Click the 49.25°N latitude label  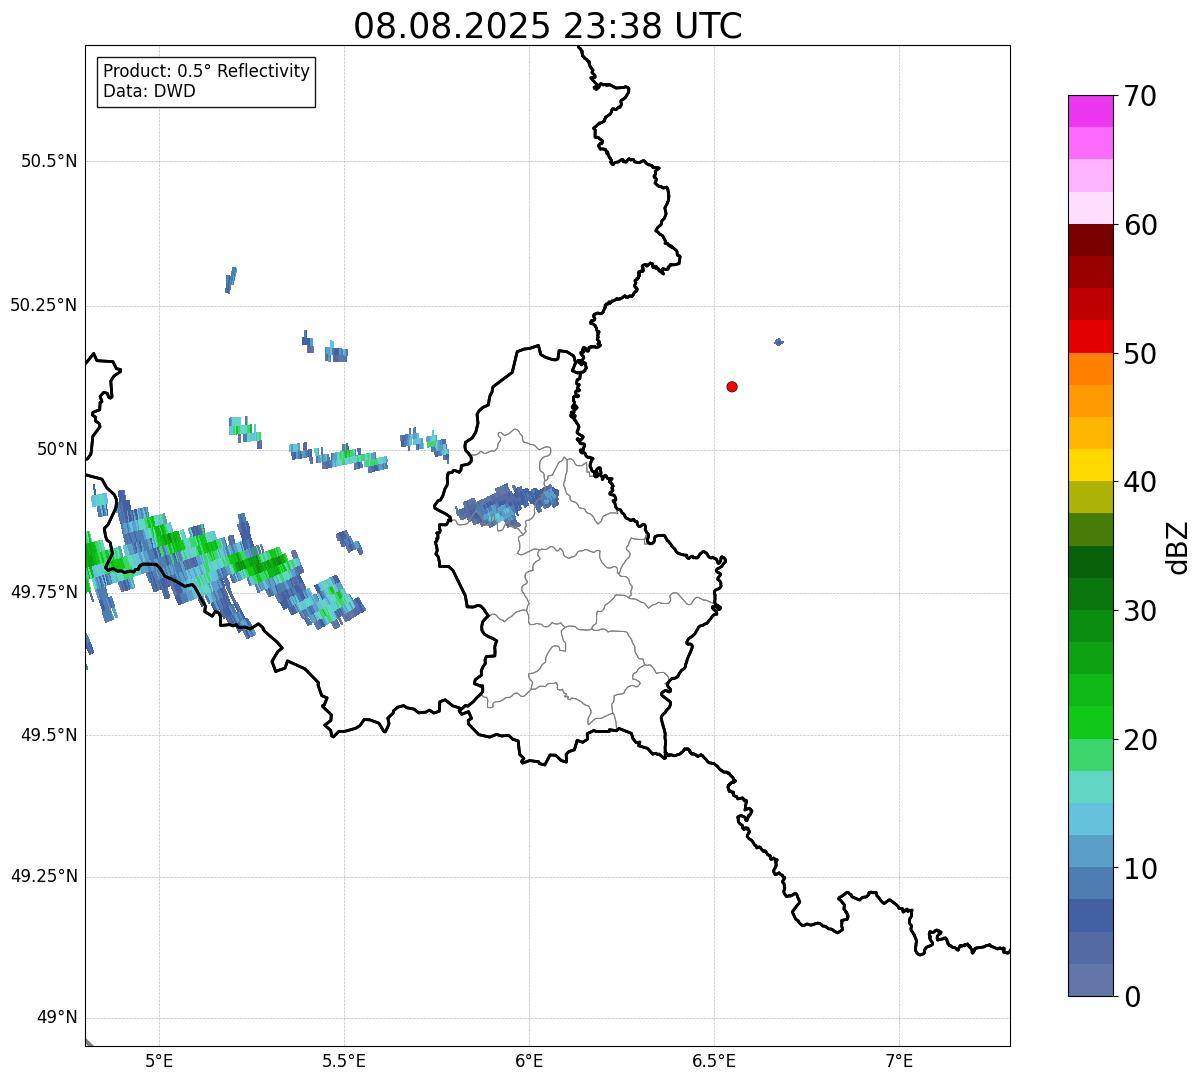[x=44, y=877]
